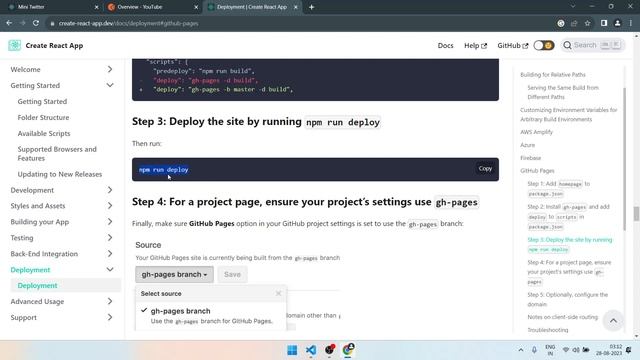The image size is (640, 360).
Task: Click the table of contents scrollbar
Action: point(624,159)
